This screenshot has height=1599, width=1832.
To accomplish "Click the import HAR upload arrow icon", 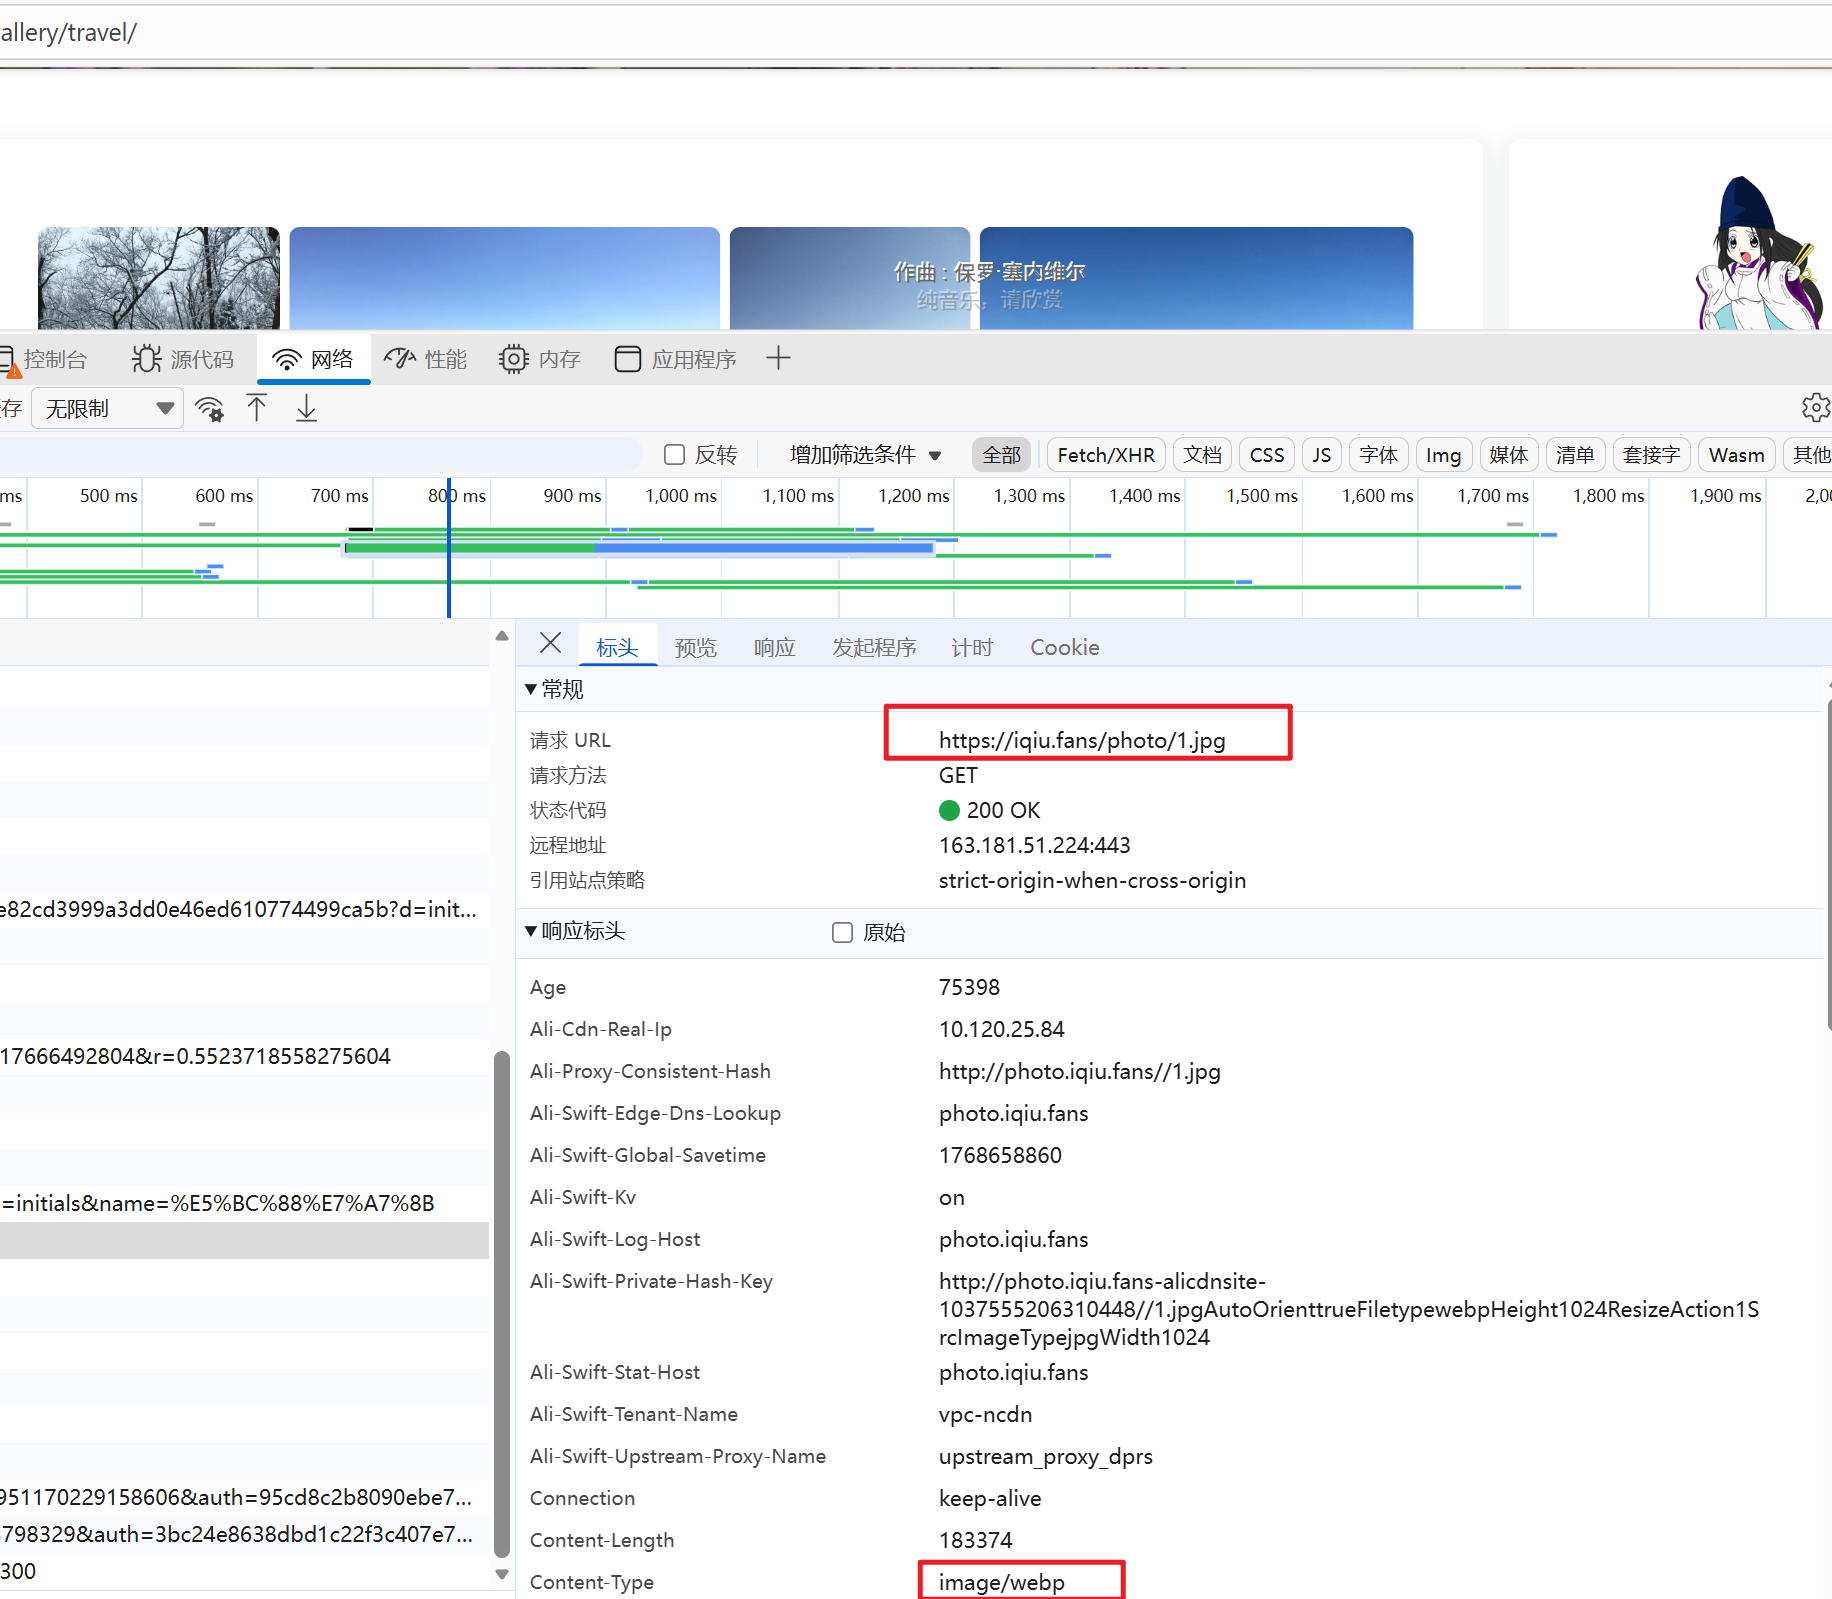I will 257,409.
